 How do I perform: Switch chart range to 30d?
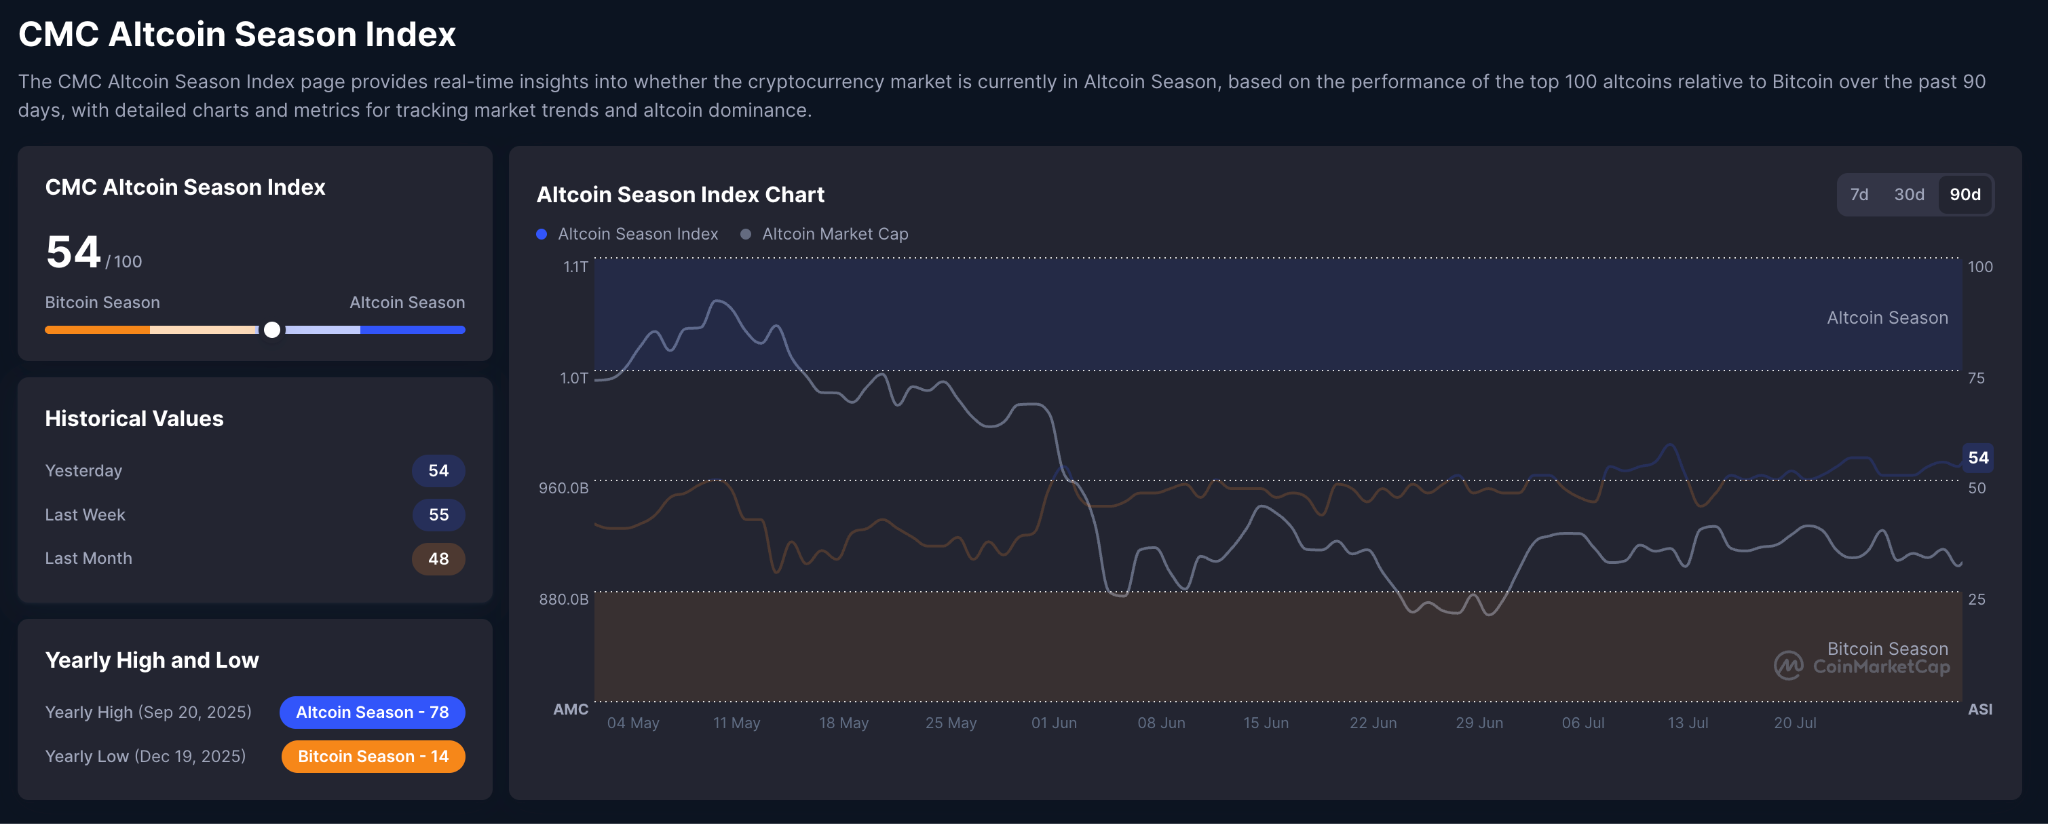[1909, 194]
